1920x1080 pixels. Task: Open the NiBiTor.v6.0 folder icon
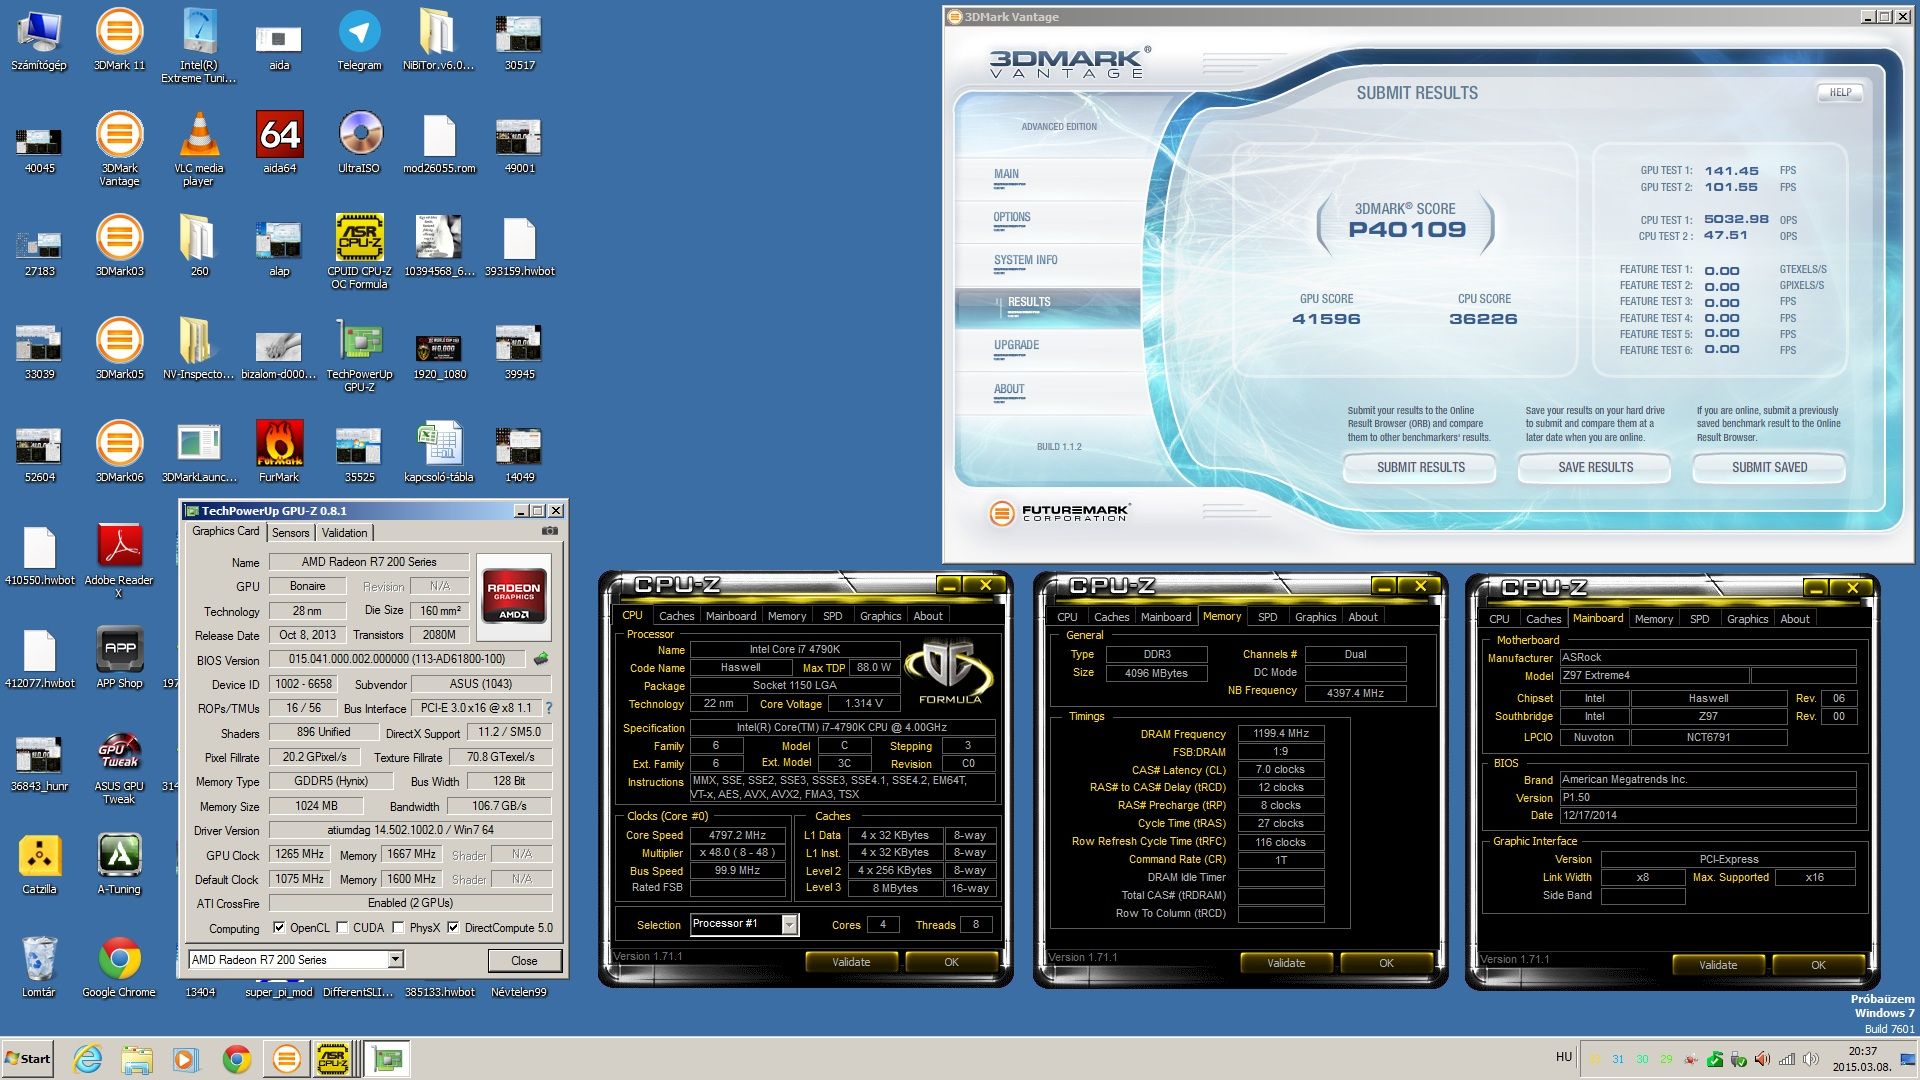pyautogui.click(x=439, y=40)
